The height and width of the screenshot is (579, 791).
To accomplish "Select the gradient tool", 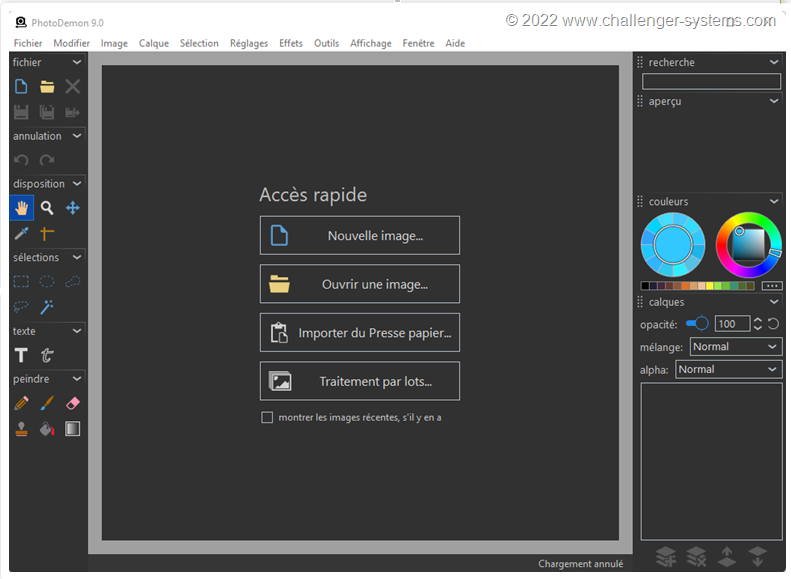I will pos(73,429).
